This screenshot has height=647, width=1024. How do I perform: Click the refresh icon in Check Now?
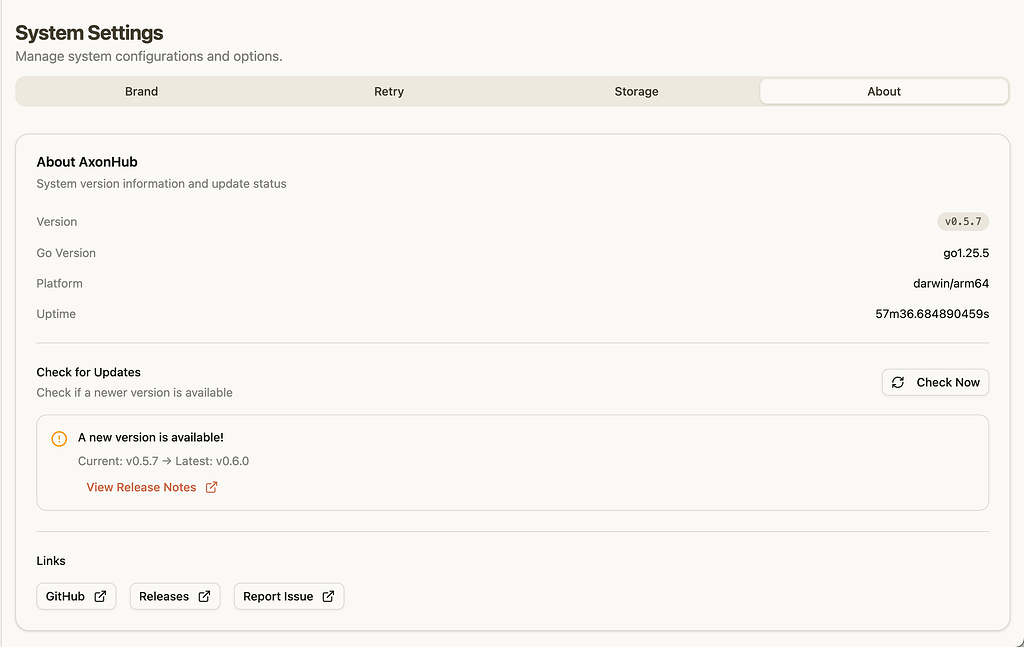tap(898, 383)
